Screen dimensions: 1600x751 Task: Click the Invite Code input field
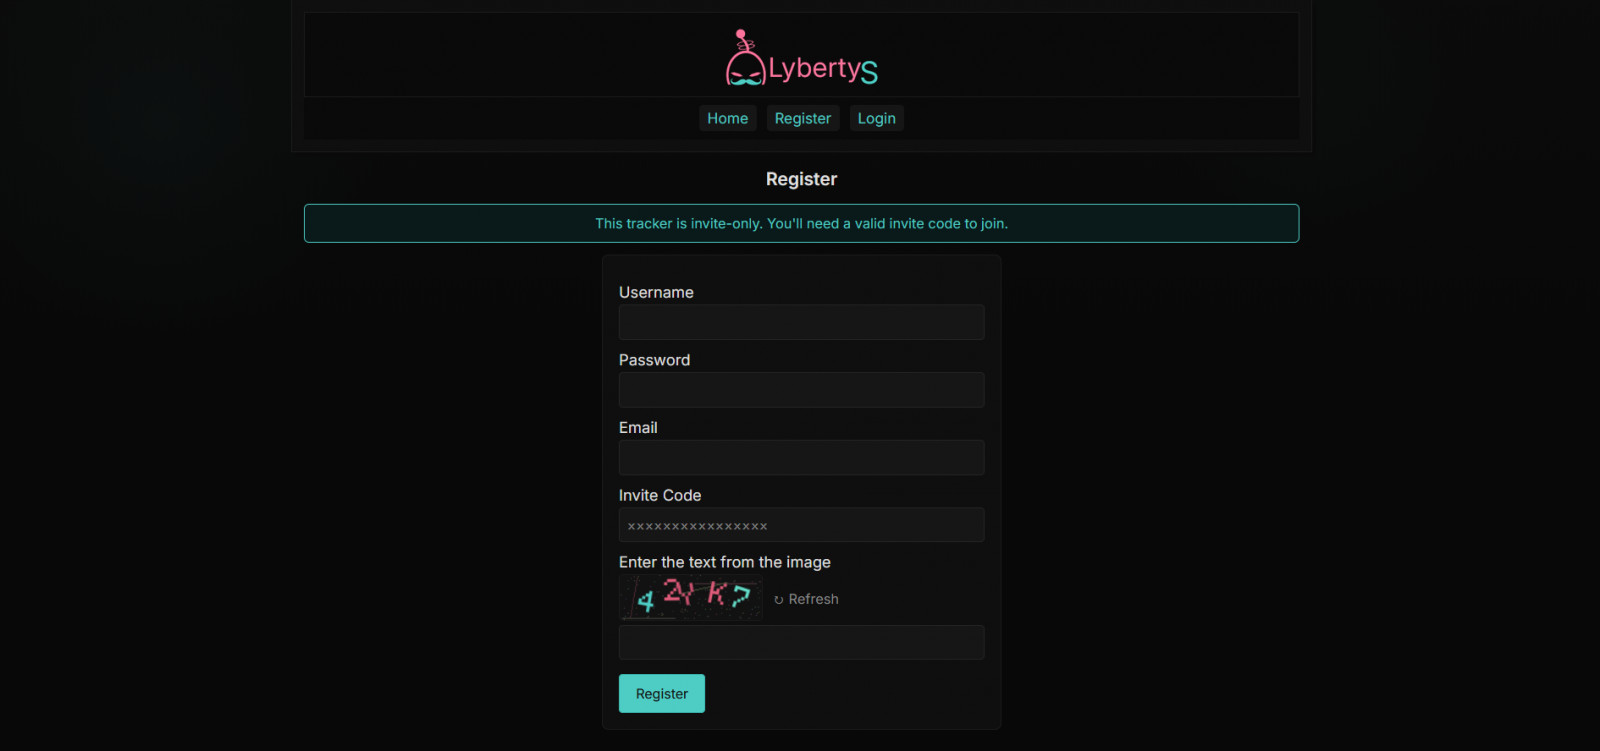(801, 525)
